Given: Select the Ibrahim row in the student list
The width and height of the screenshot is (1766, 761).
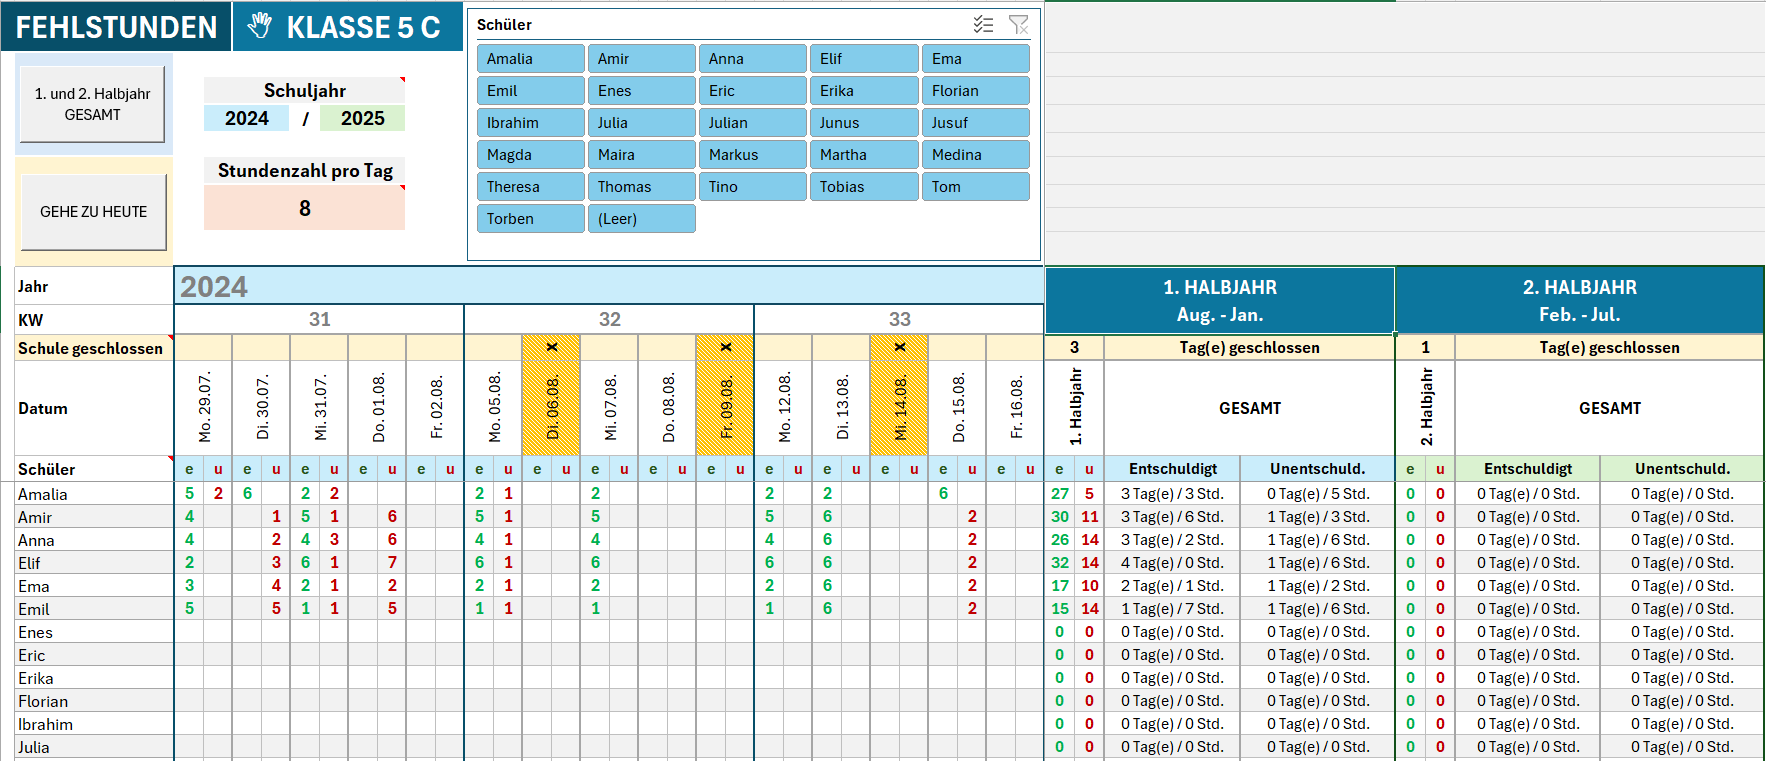Looking at the screenshot, I should pyautogui.click(x=46, y=724).
